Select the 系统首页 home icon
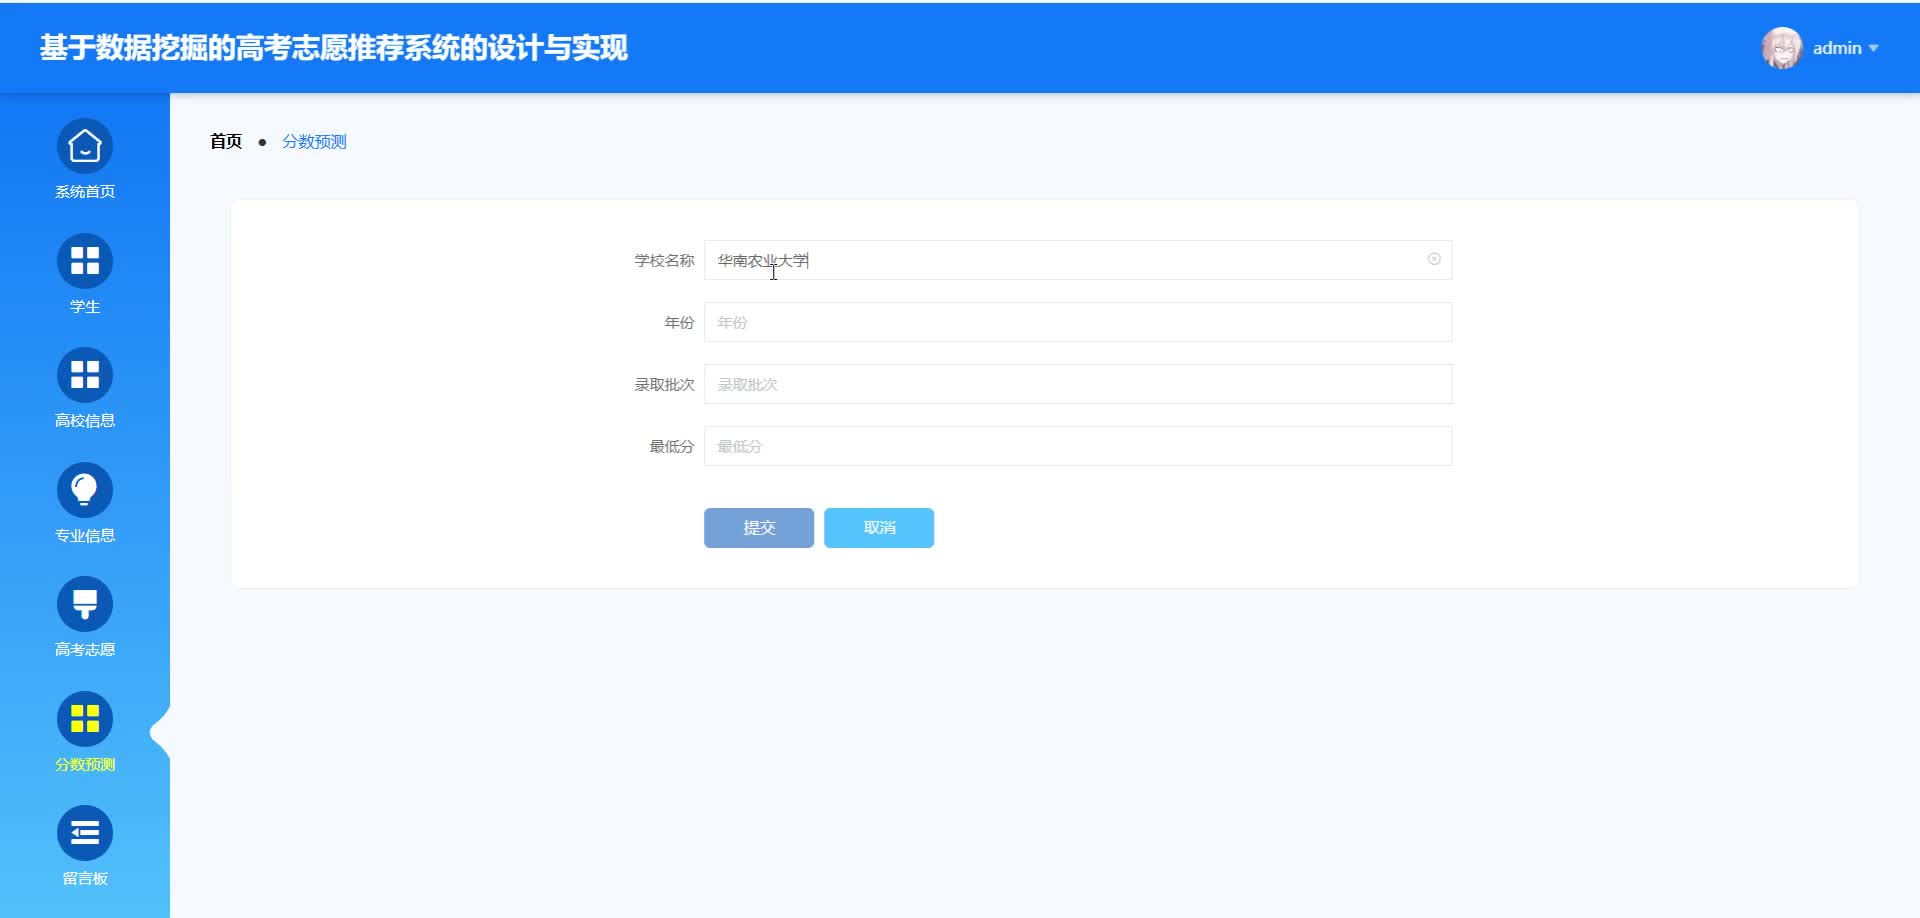Image resolution: width=1920 pixels, height=918 pixels. click(x=84, y=146)
